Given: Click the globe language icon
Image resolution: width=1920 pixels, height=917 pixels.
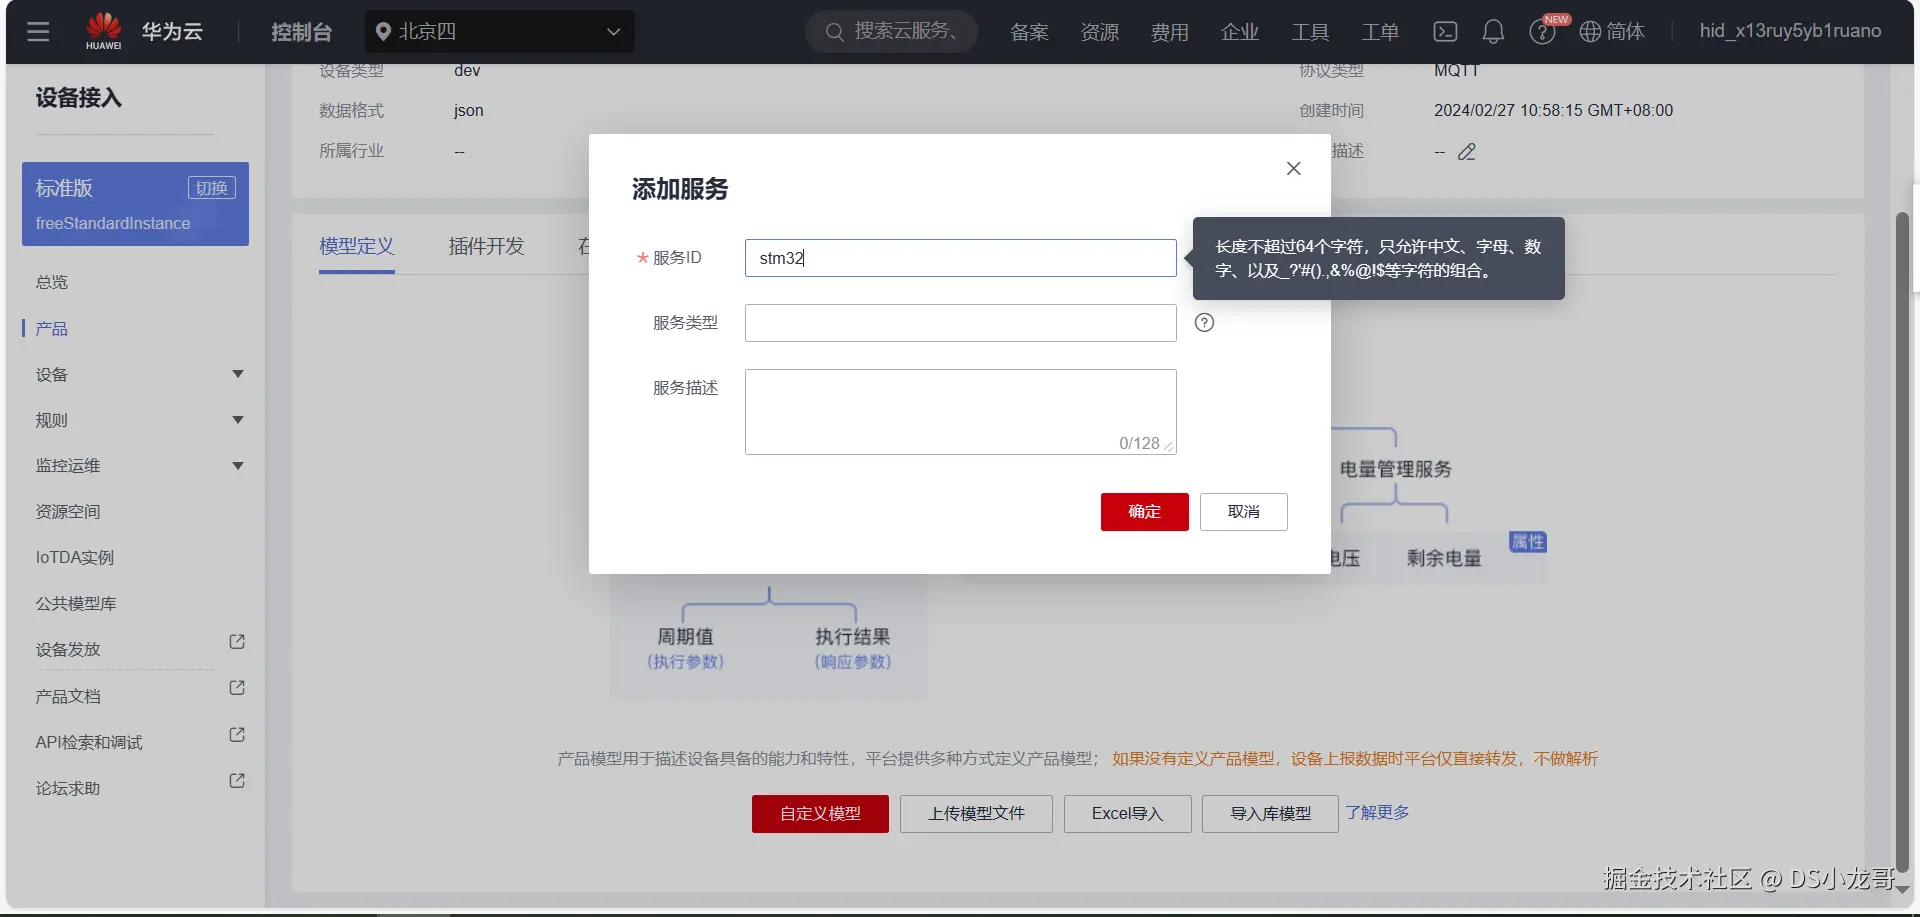Looking at the screenshot, I should [1590, 32].
